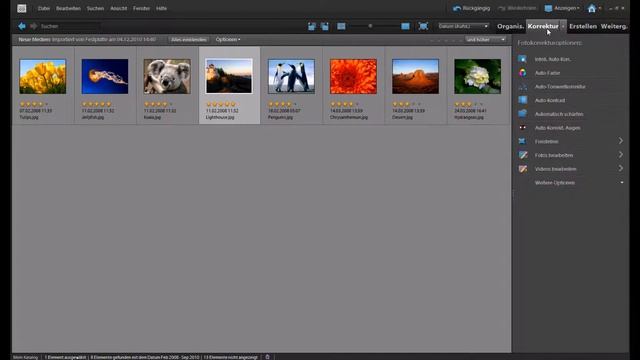This screenshot has width=640, height=360.
Task: Open the Suchen menu
Action: click(x=95, y=8)
